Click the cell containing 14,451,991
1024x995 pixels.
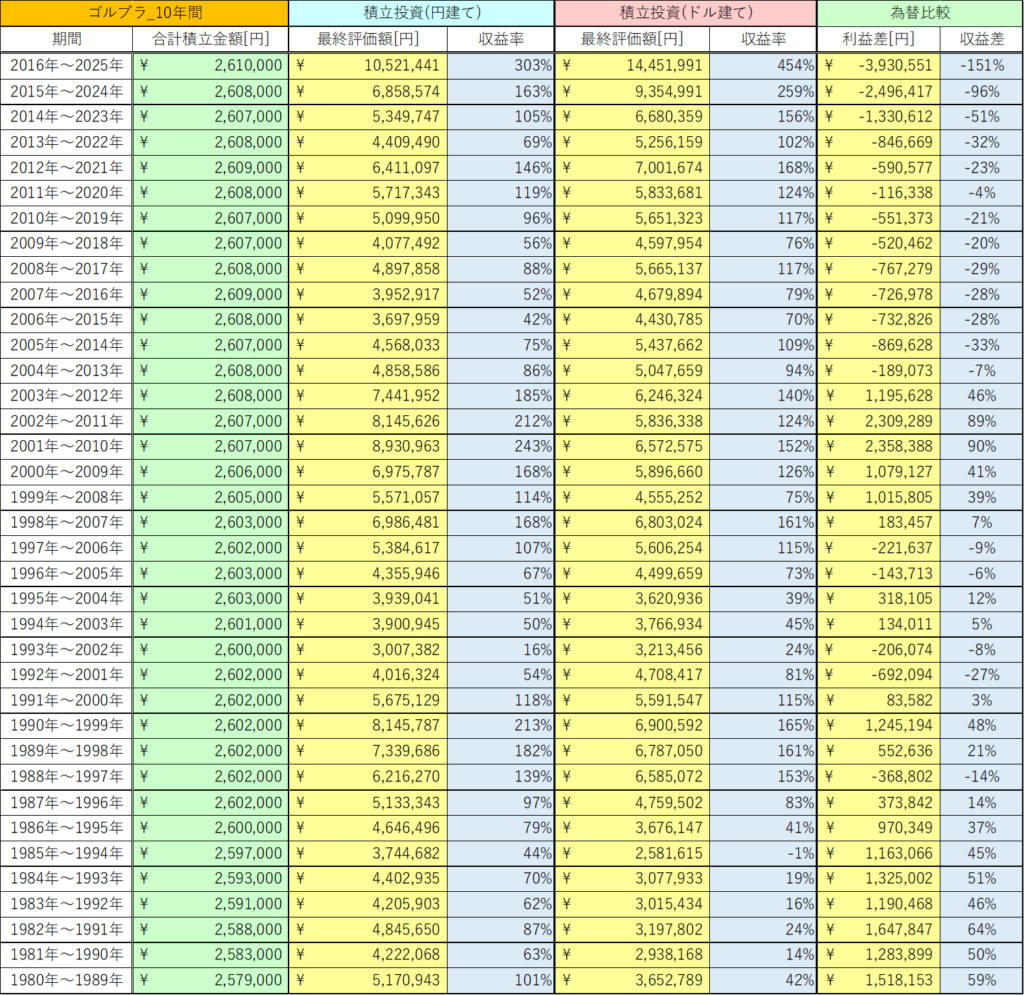click(632, 65)
